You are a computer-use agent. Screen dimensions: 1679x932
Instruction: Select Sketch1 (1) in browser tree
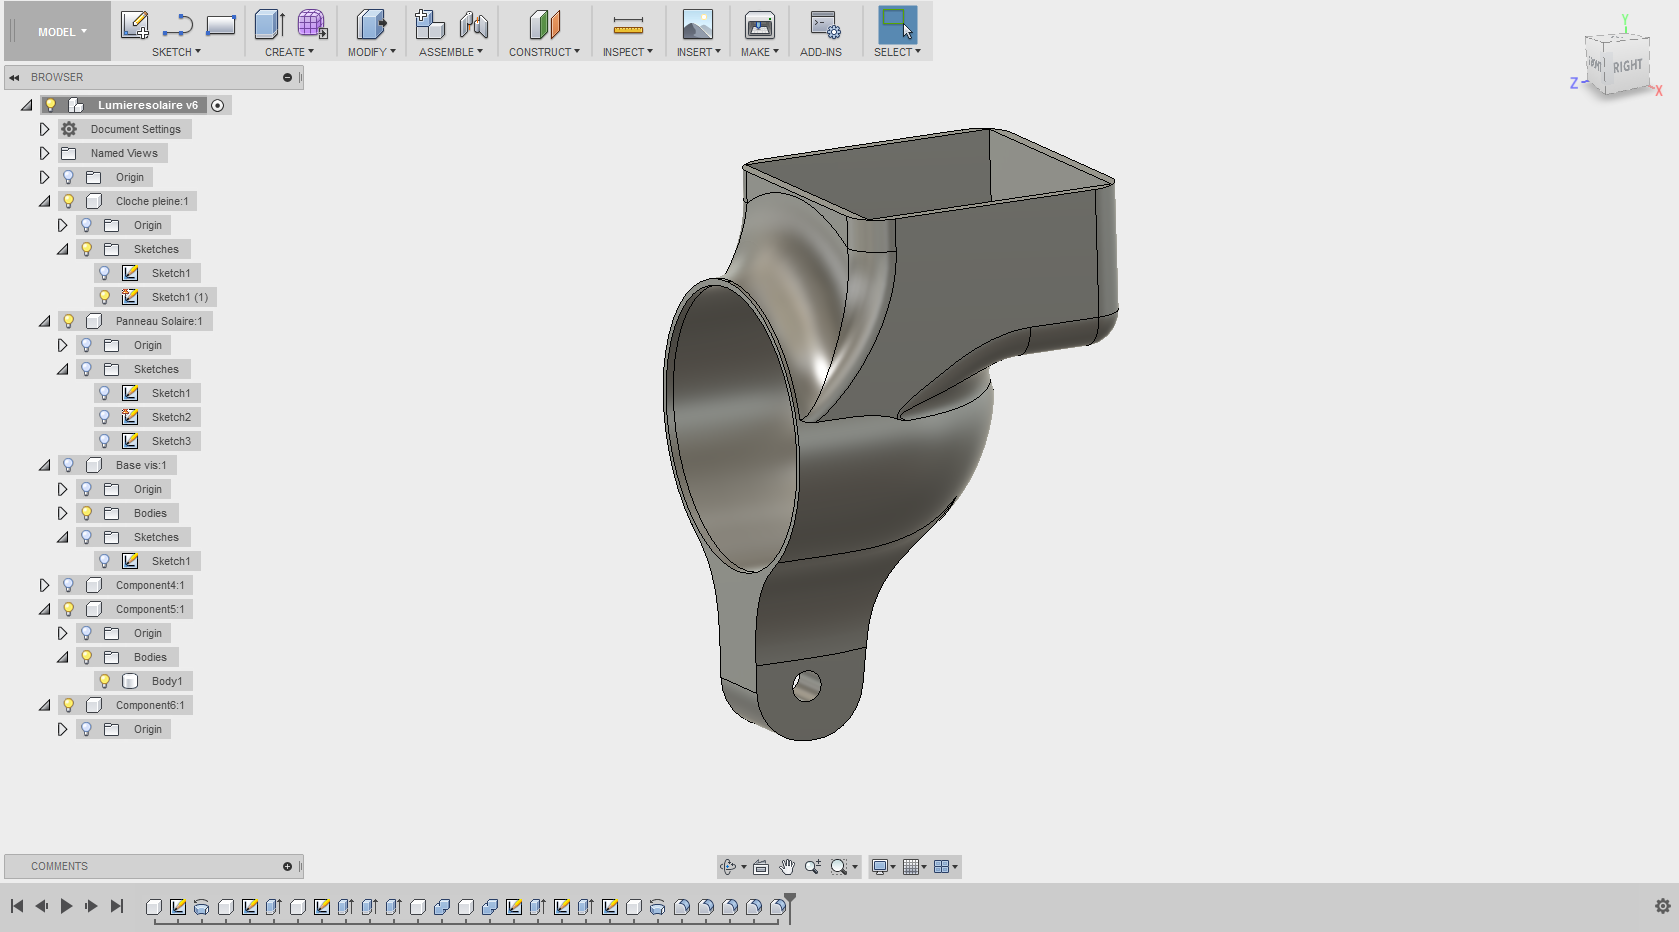[x=180, y=297]
